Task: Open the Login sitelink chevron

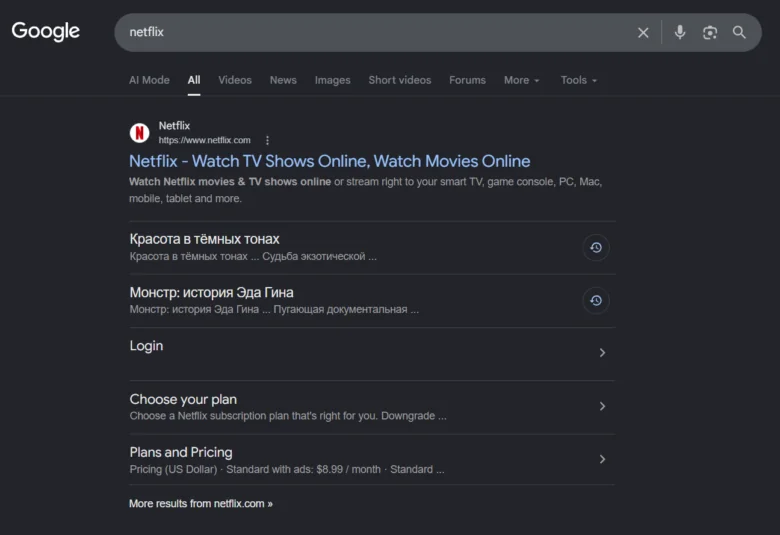Action: tap(602, 353)
